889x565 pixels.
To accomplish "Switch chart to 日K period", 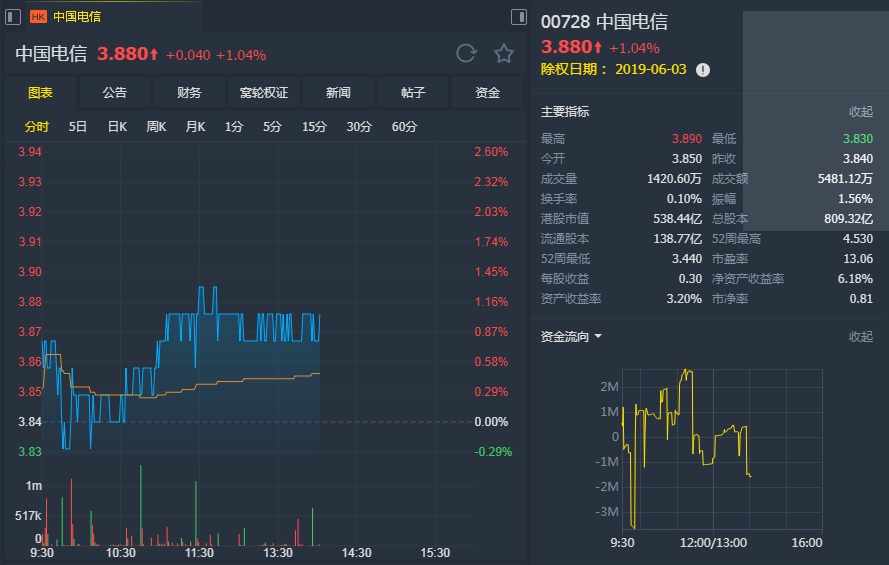I will (x=117, y=127).
